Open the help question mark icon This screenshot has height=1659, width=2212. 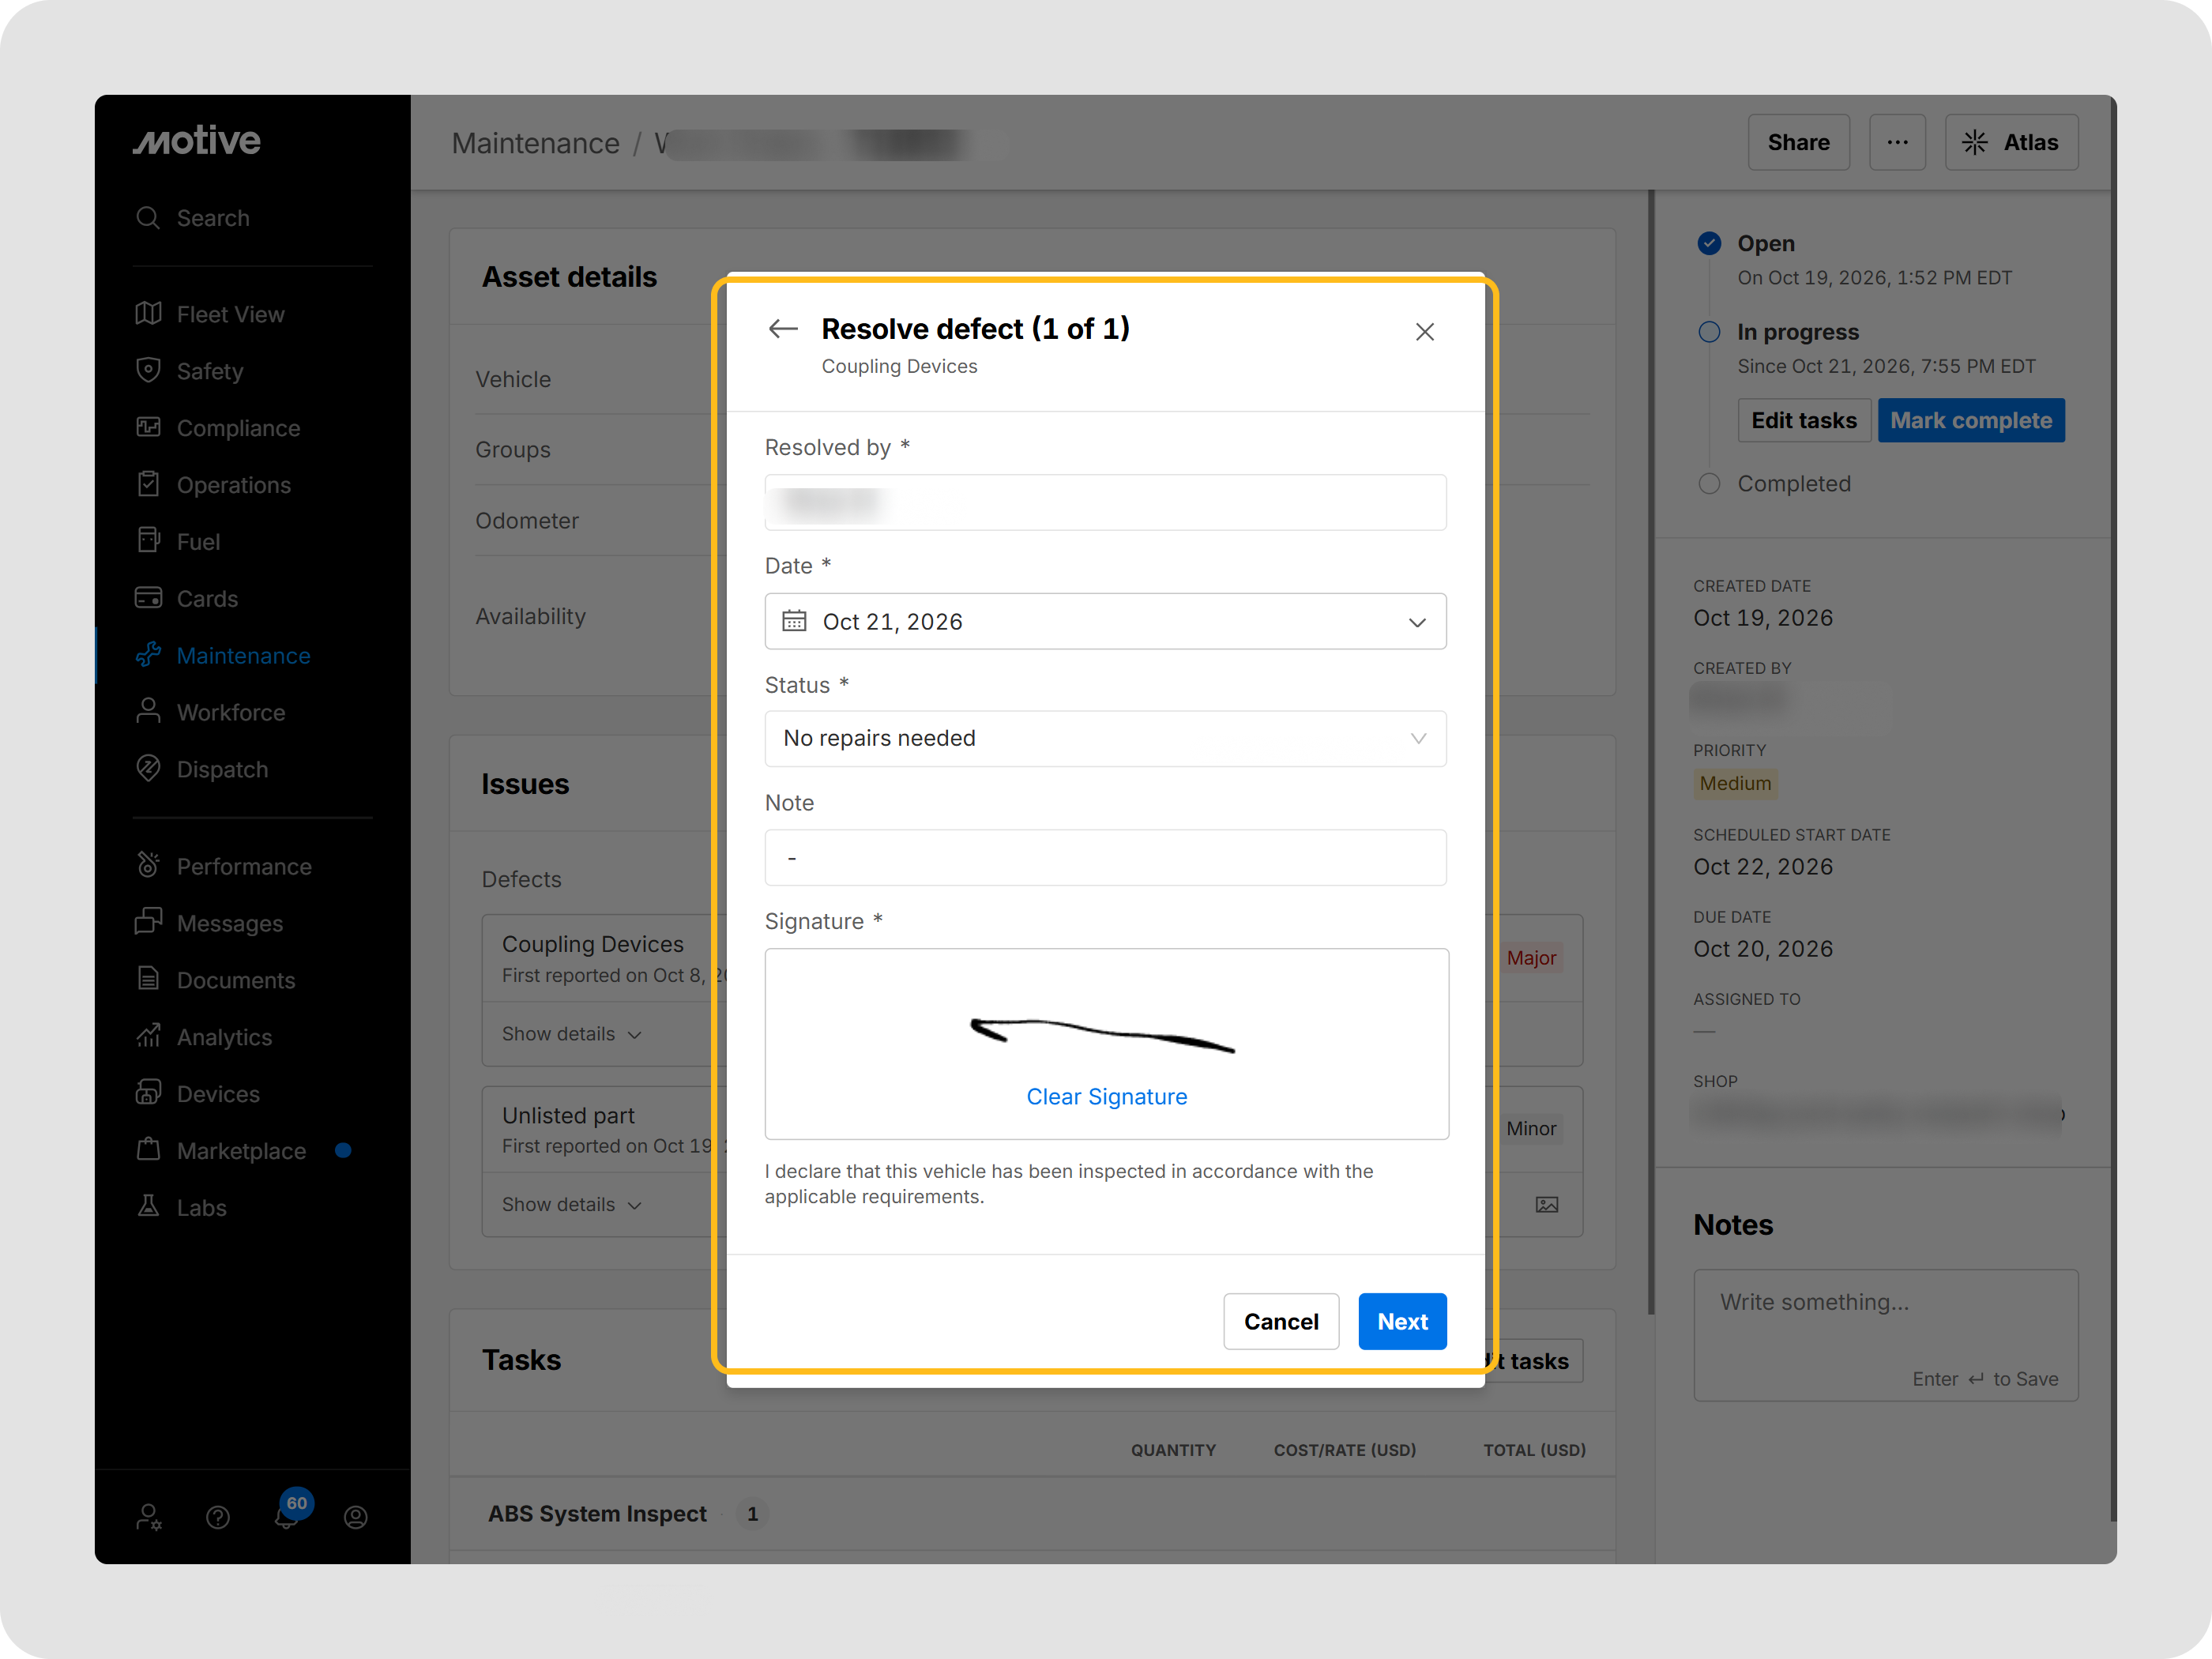tap(218, 1518)
